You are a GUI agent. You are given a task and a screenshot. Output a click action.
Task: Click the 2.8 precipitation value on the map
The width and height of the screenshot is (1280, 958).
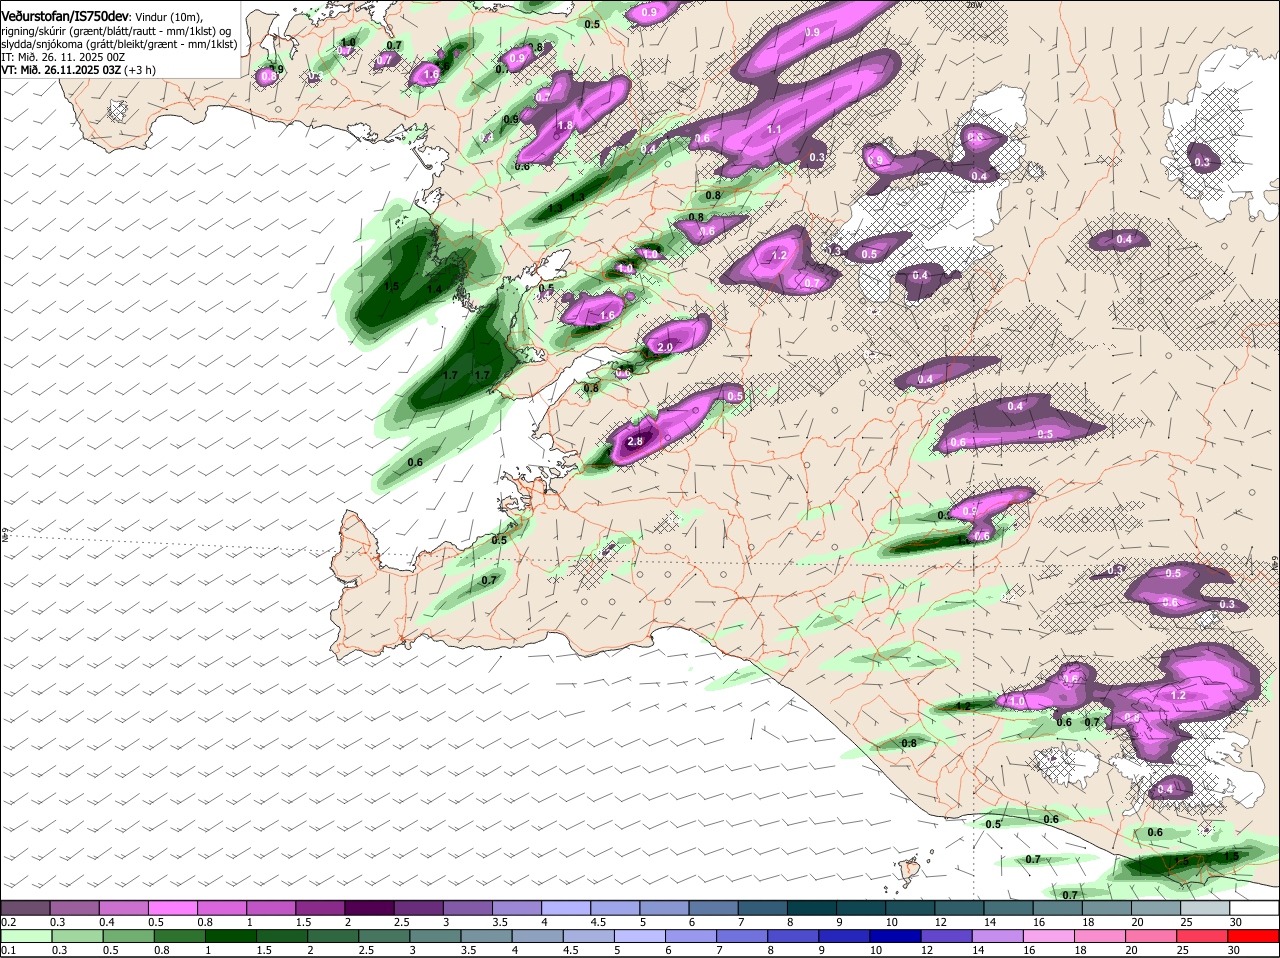(x=634, y=441)
